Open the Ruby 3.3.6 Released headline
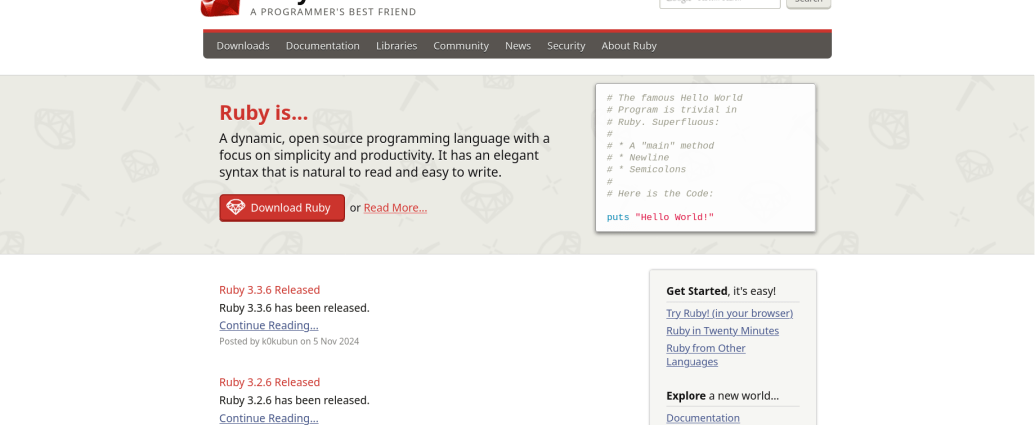Screen dimensions: 1035x425 pos(269,290)
